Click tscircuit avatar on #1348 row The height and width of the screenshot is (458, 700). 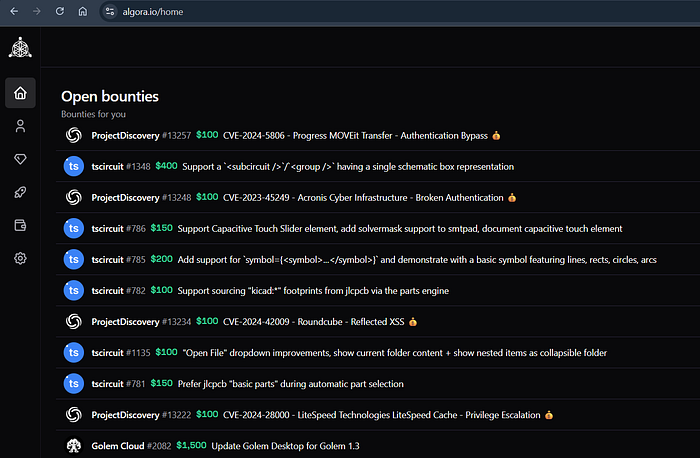point(74,166)
